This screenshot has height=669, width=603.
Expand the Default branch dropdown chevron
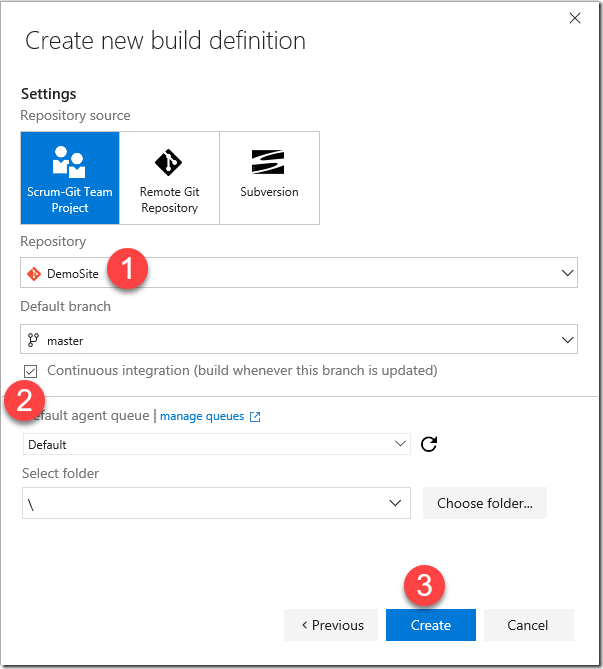pos(567,340)
